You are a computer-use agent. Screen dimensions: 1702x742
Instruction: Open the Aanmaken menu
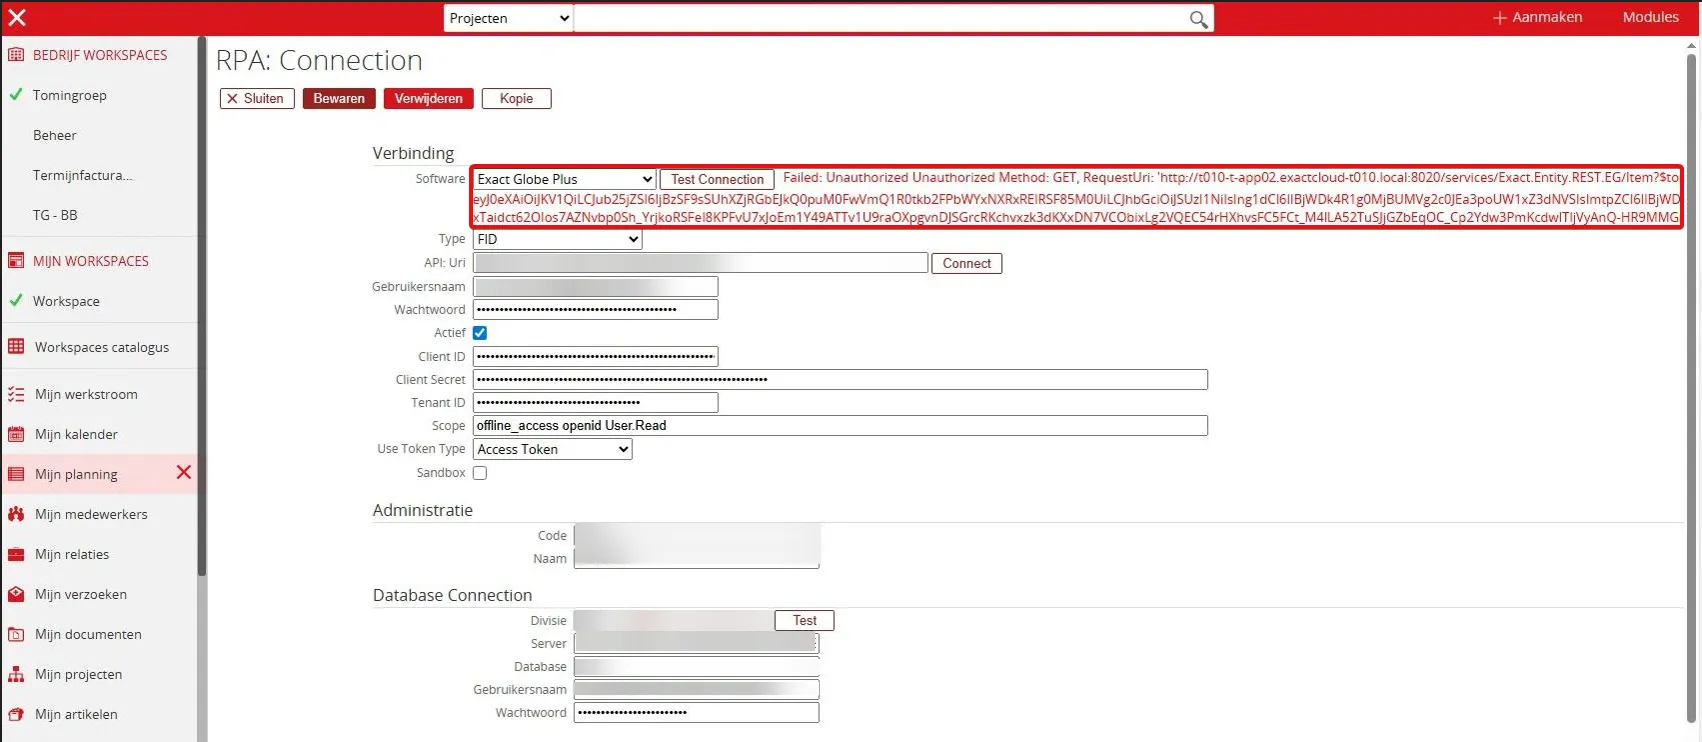point(1537,17)
